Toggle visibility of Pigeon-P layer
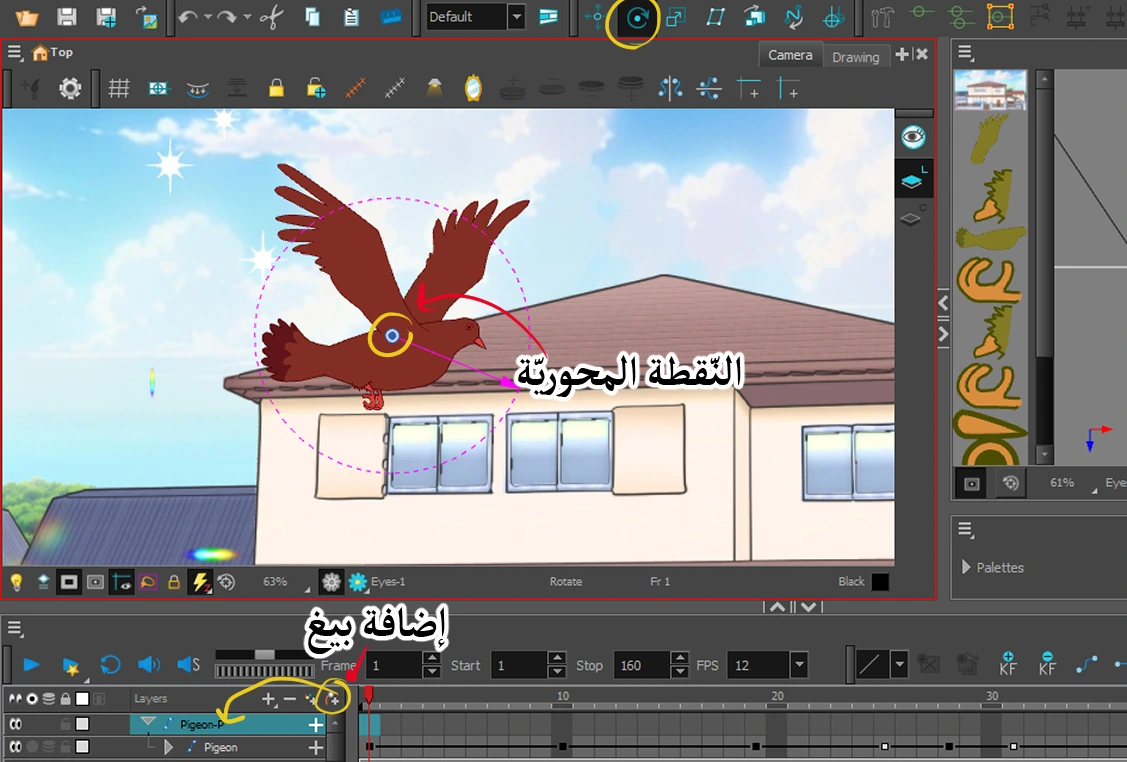Image resolution: width=1127 pixels, height=762 pixels. click(15, 724)
